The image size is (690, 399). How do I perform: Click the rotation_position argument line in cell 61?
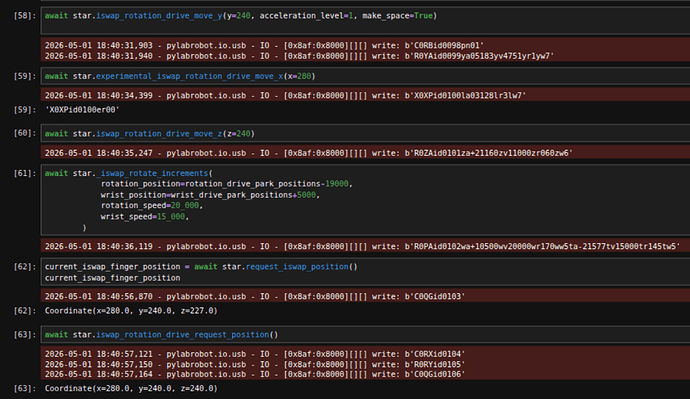click(227, 184)
